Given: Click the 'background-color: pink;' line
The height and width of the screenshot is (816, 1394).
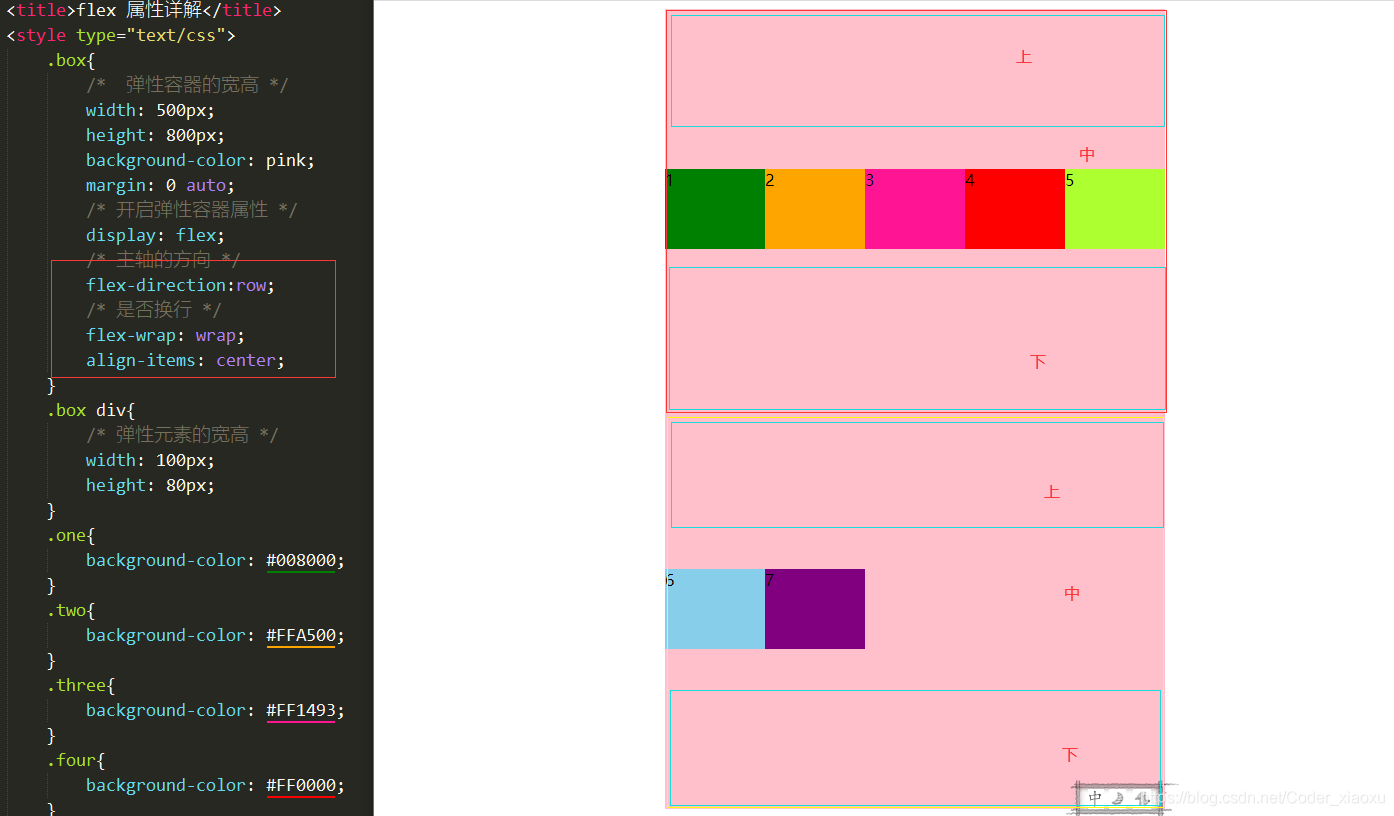Looking at the screenshot, I should click(x=200, y=160).
